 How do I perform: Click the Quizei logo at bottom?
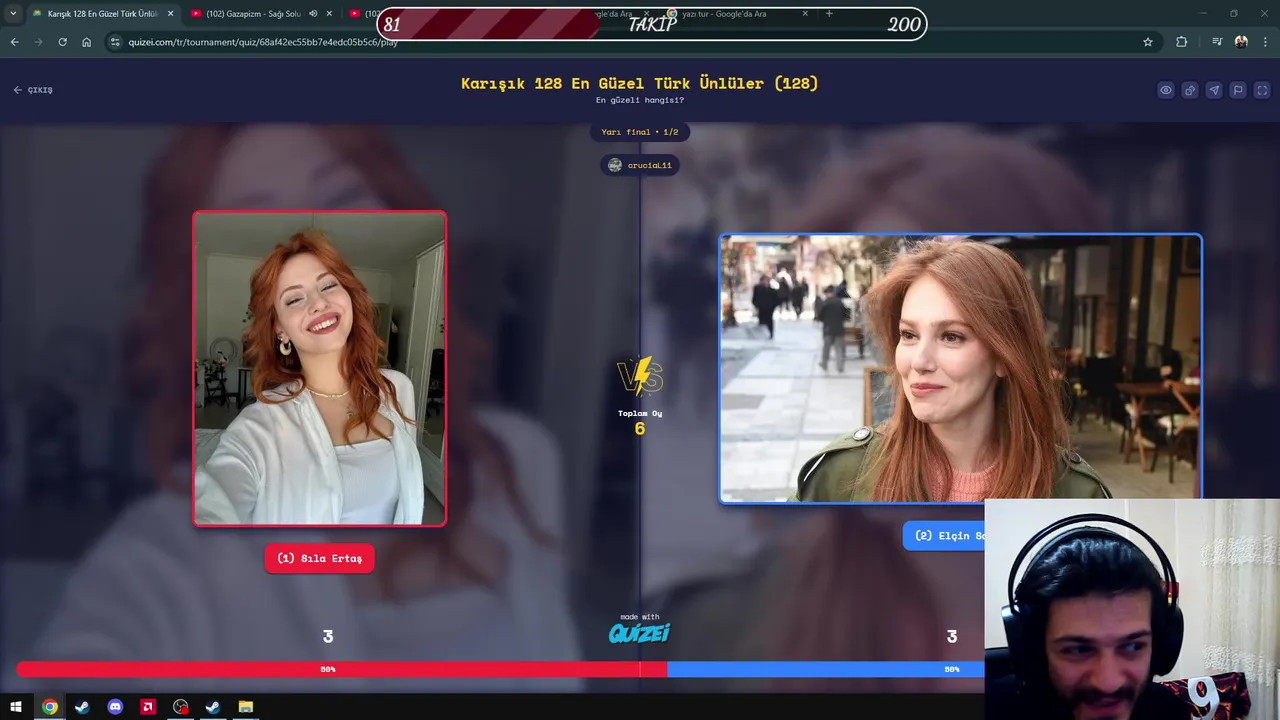[x=640, y=633]
